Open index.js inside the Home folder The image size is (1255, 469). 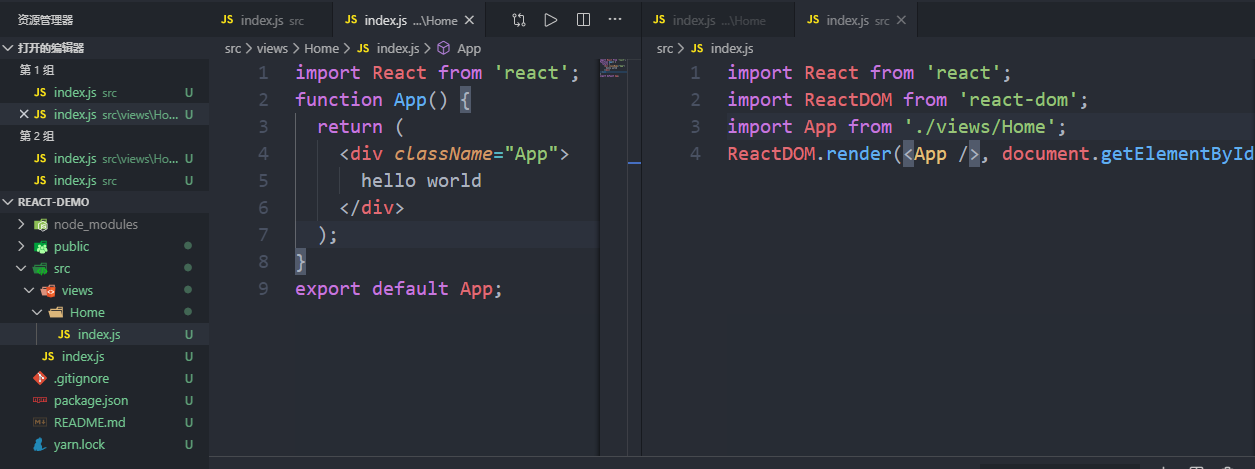[x=104, y=335]
